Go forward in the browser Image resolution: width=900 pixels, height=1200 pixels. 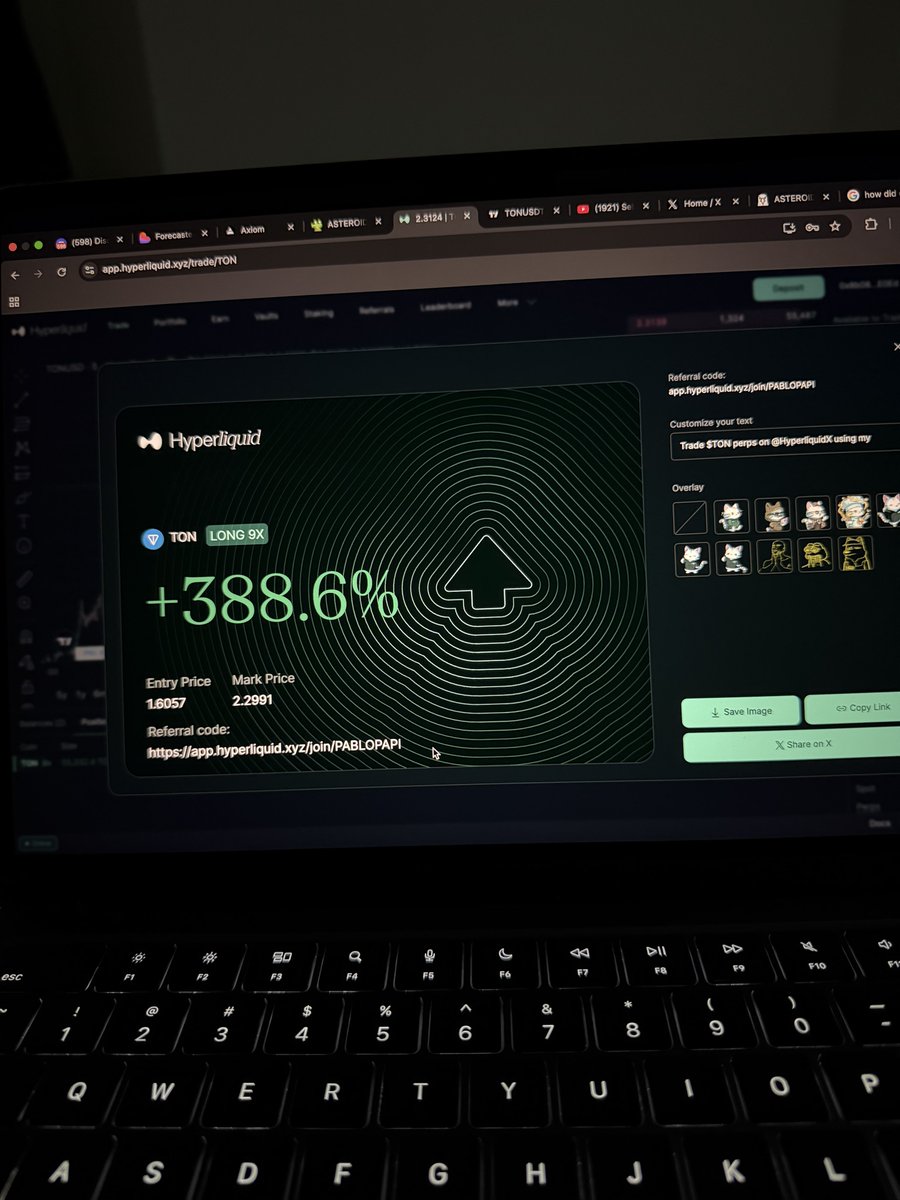pyautogui.click(x=38, y=273)
